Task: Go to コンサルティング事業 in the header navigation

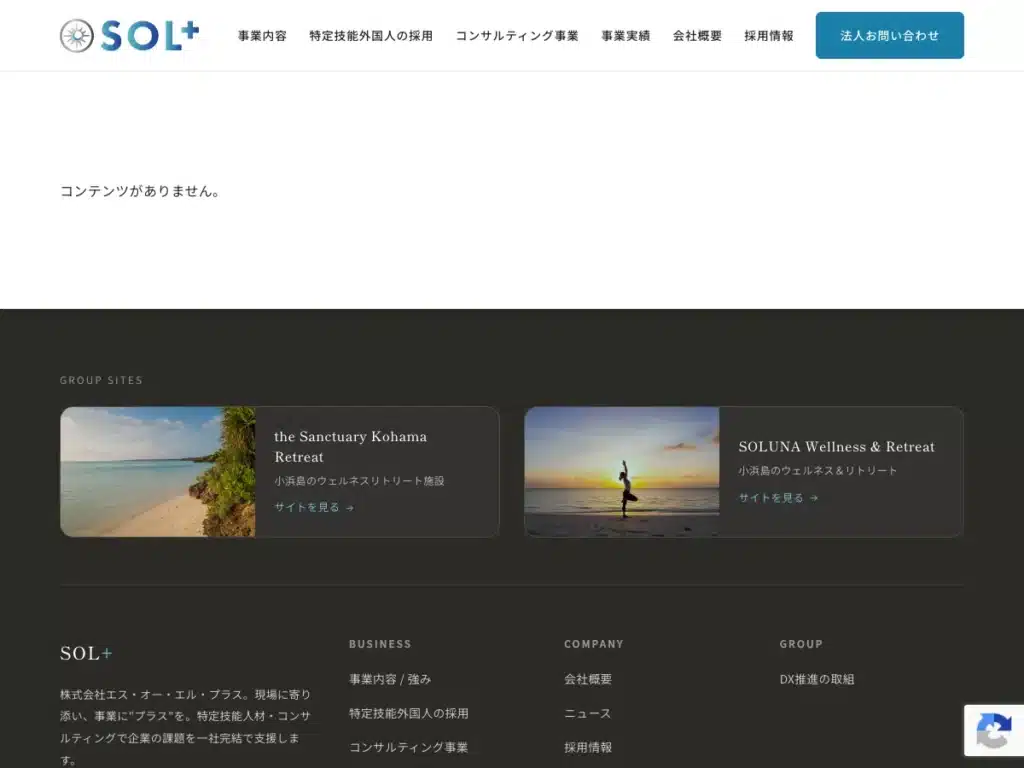Action: click(x=517, y=36)
